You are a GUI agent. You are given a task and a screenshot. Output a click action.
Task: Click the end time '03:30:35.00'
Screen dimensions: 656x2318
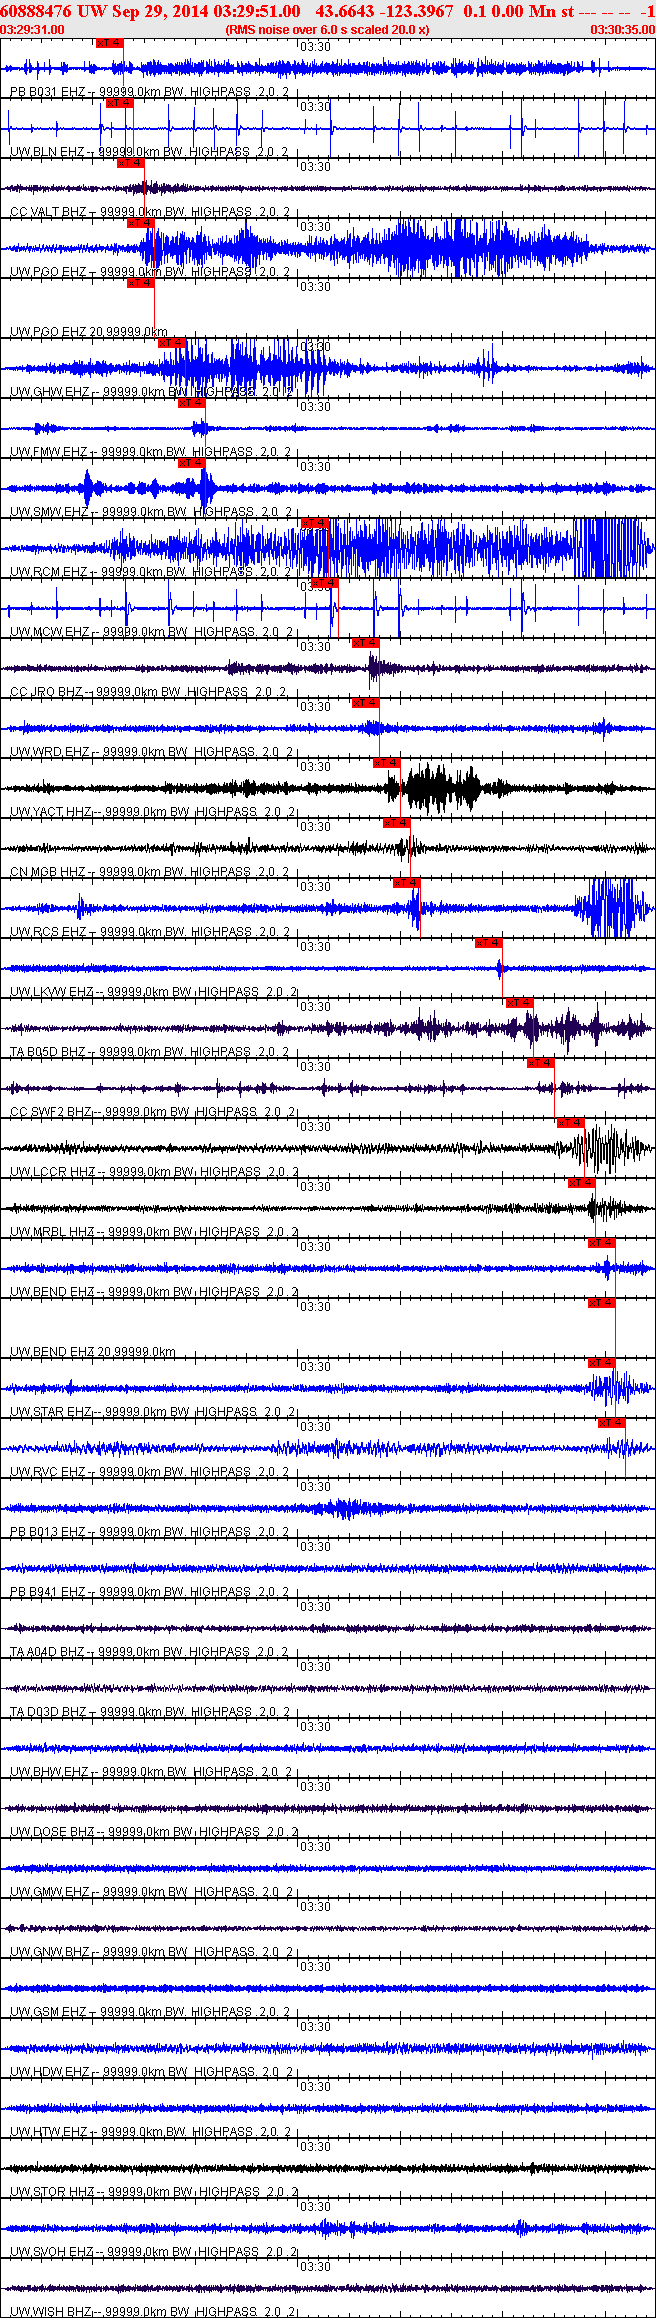(622, 30)
